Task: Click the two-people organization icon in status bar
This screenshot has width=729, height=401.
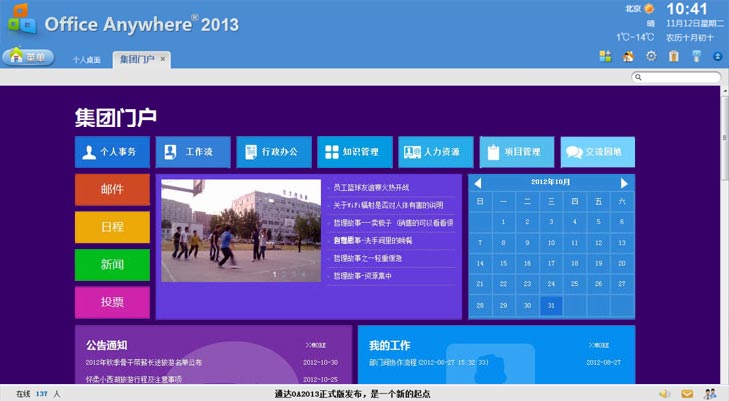Action: click(710, 394)
